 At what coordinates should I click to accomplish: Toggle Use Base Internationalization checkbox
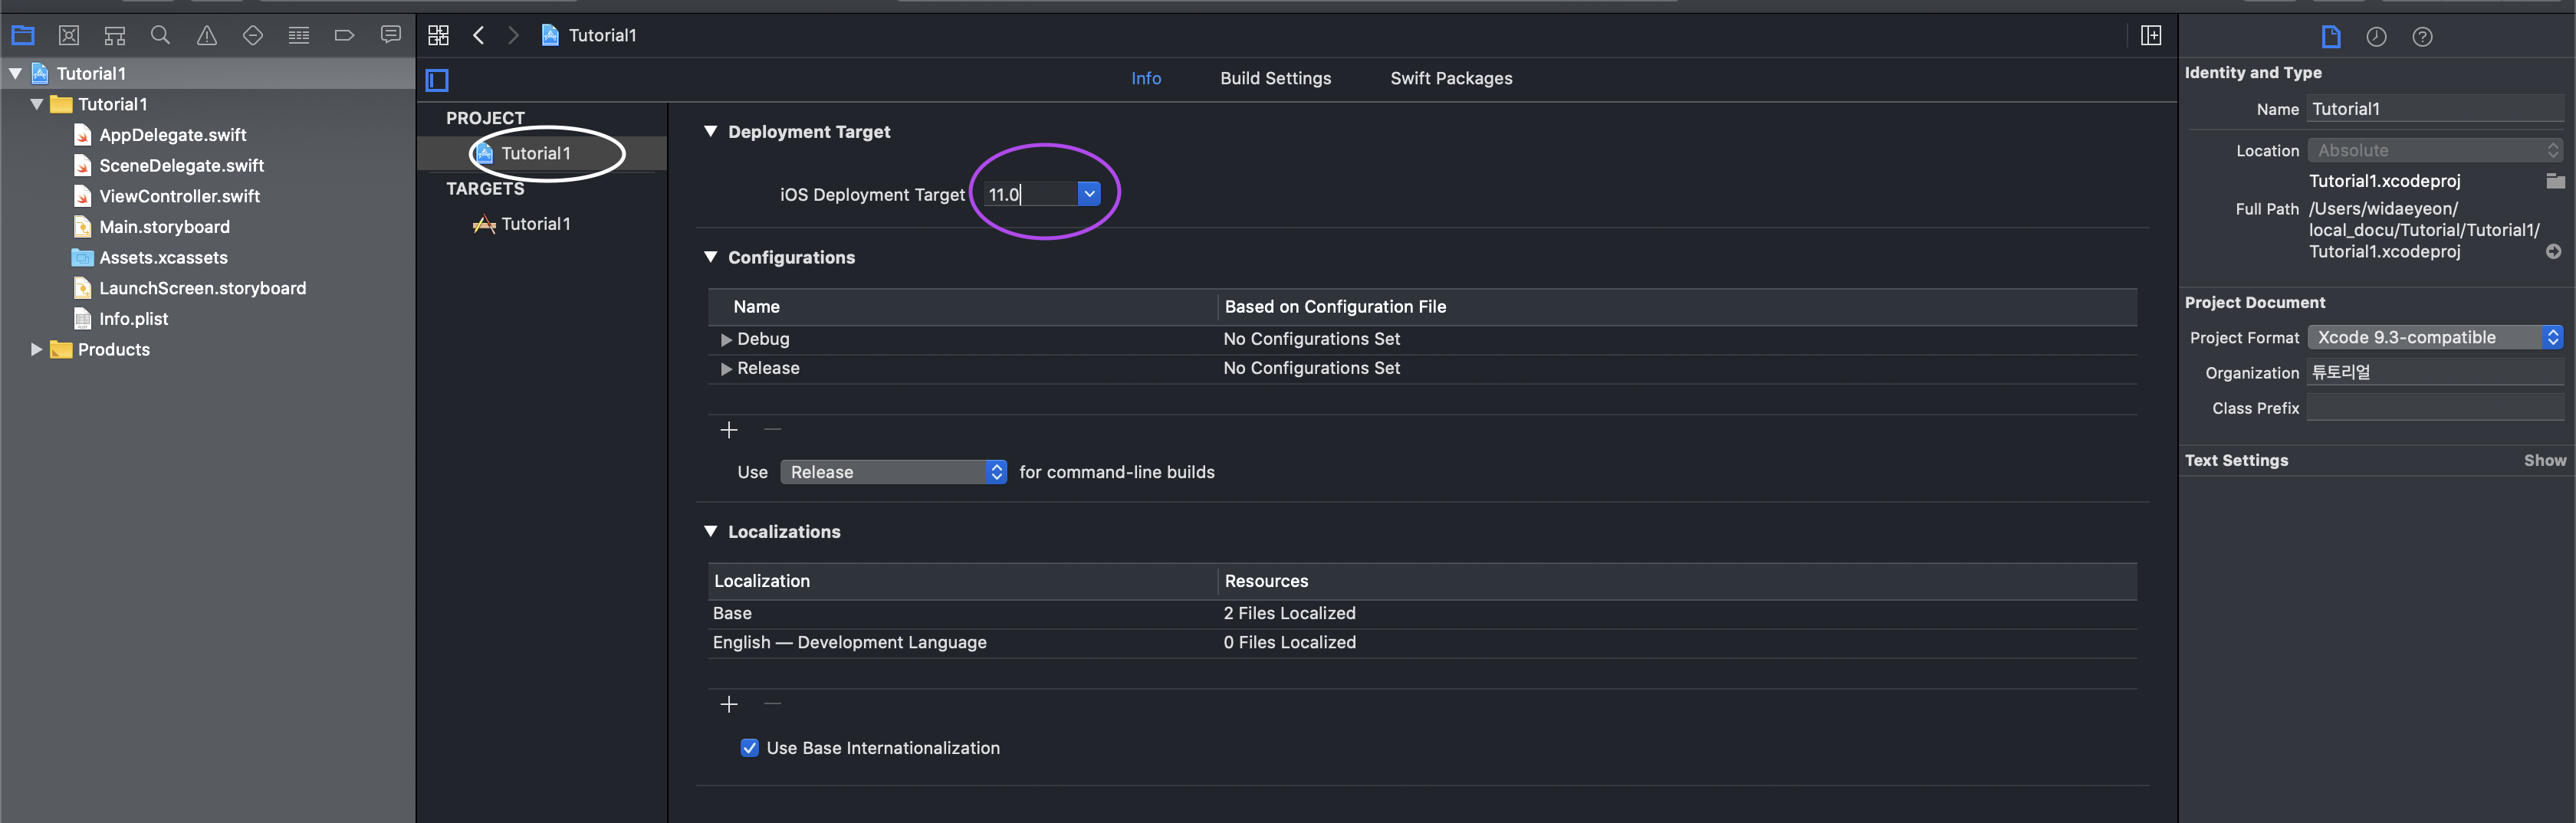tap(749, 748)
